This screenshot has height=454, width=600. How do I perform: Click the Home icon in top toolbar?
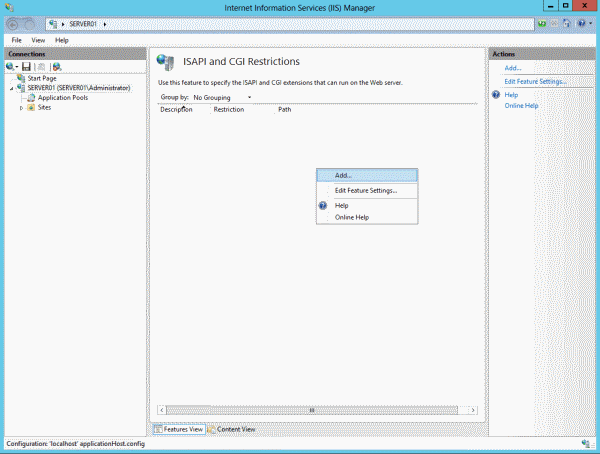point(567,24)
